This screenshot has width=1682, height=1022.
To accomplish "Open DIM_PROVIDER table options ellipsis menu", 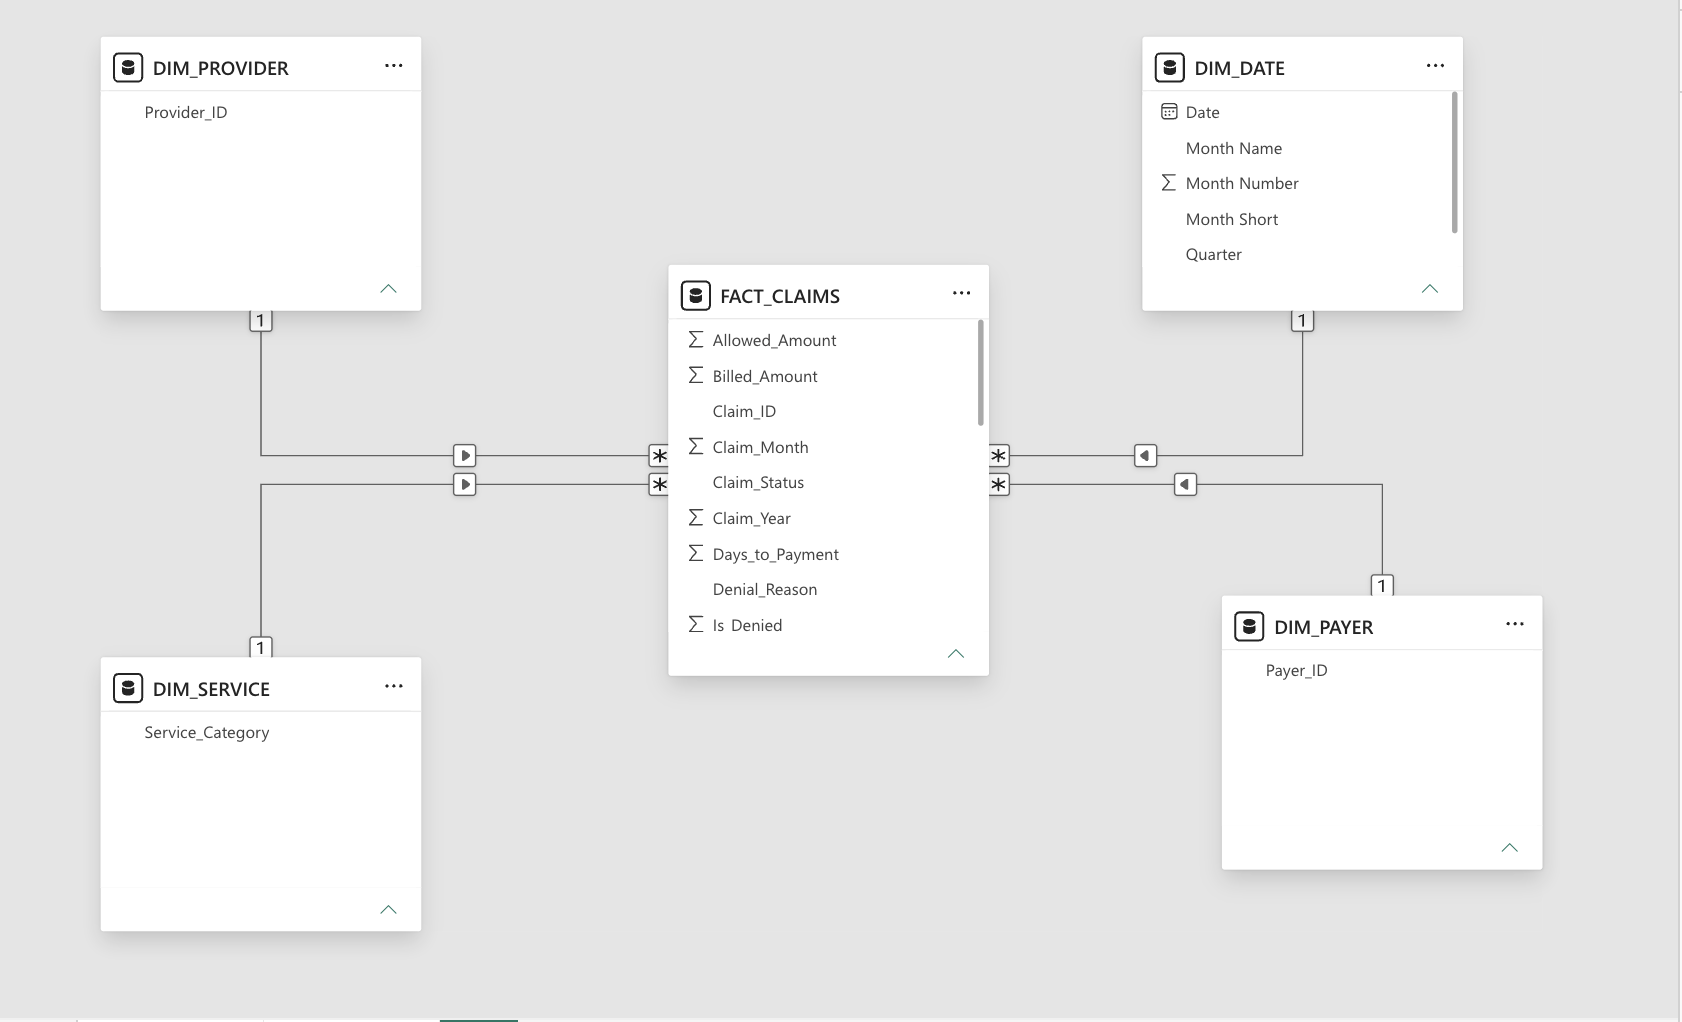I will [394, 66].
